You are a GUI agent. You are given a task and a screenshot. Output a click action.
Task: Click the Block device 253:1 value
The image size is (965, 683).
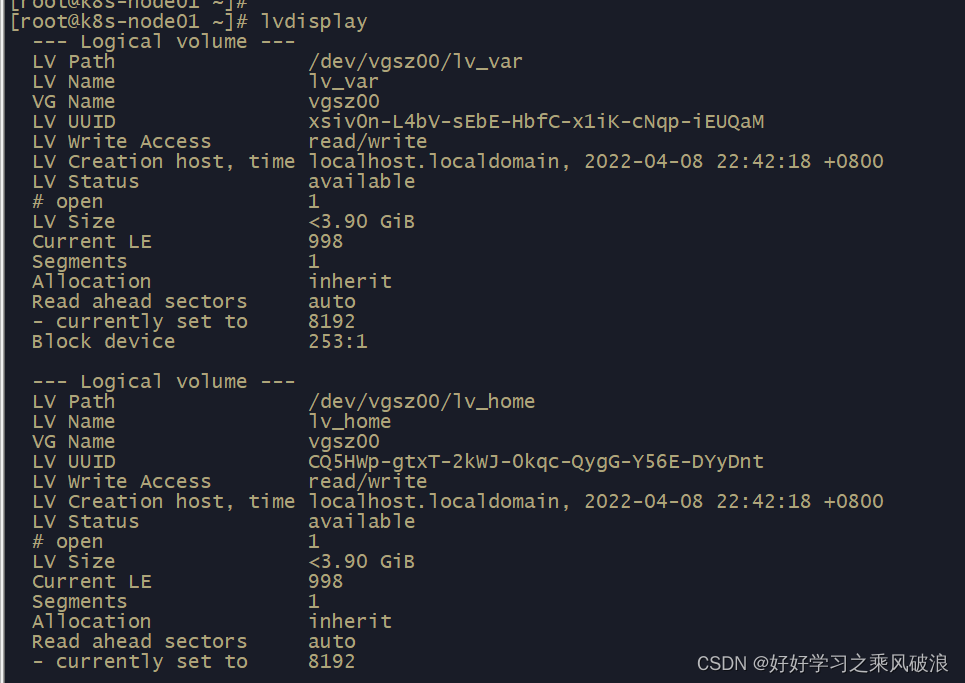tap(338, 342)
